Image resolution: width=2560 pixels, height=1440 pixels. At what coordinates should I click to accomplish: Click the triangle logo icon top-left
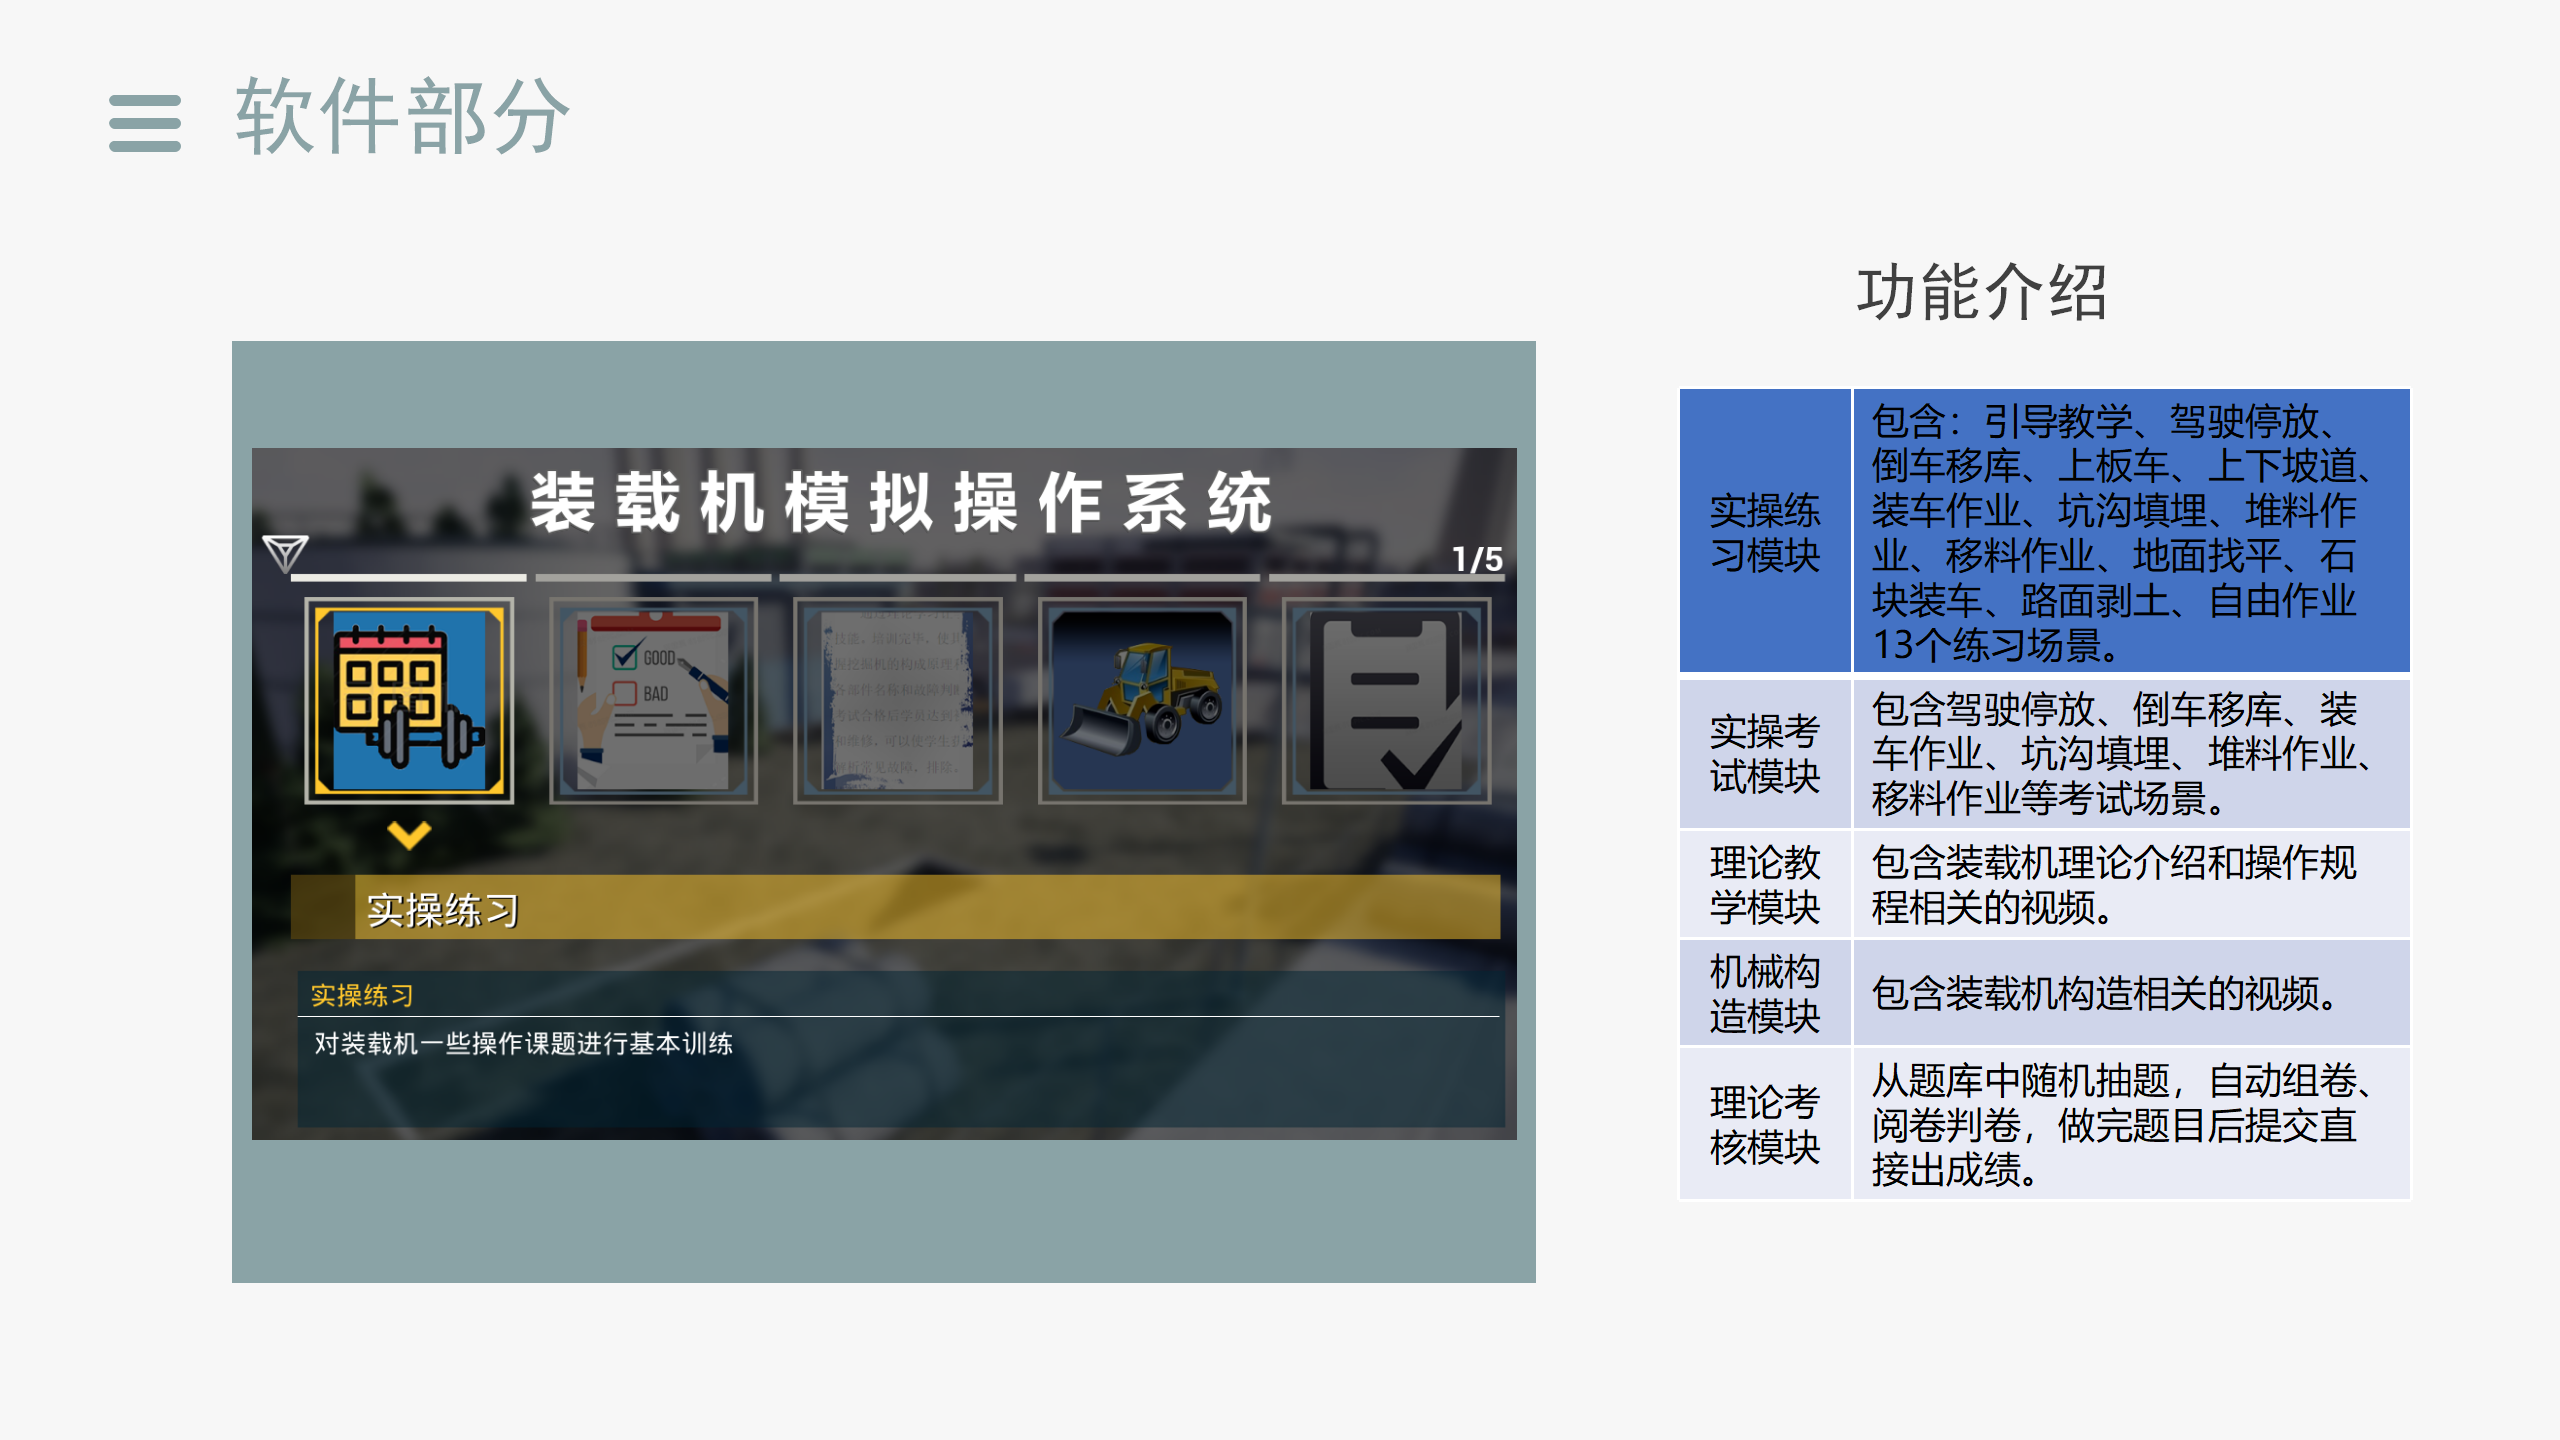tap(284, 553)
